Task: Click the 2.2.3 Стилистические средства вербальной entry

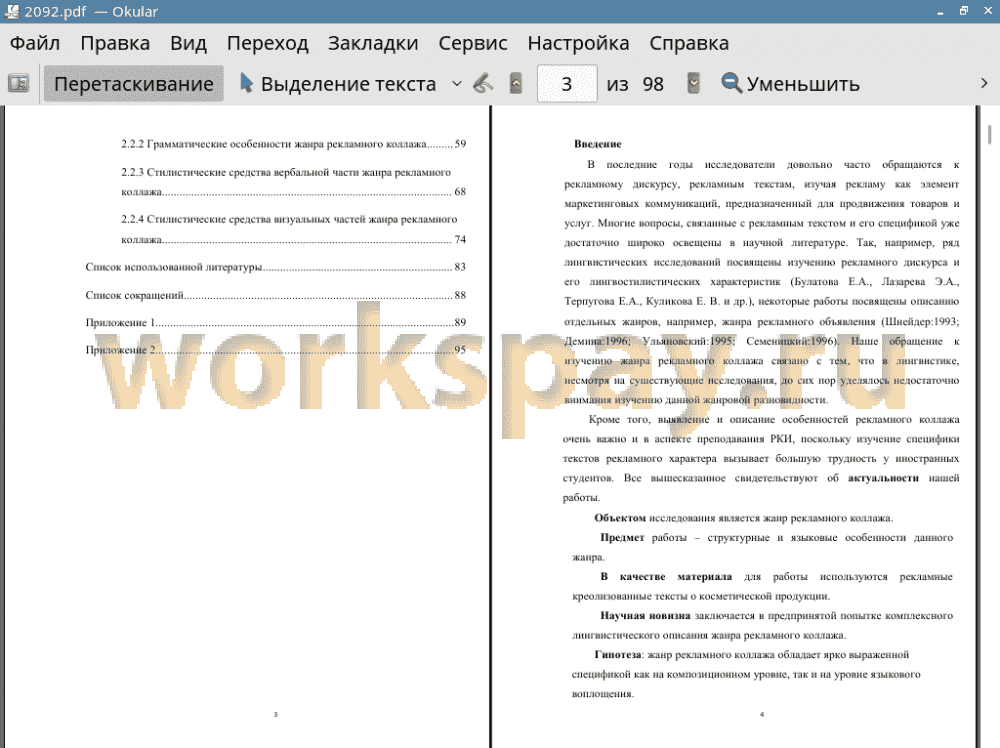Action: click(x=293, y=182)
